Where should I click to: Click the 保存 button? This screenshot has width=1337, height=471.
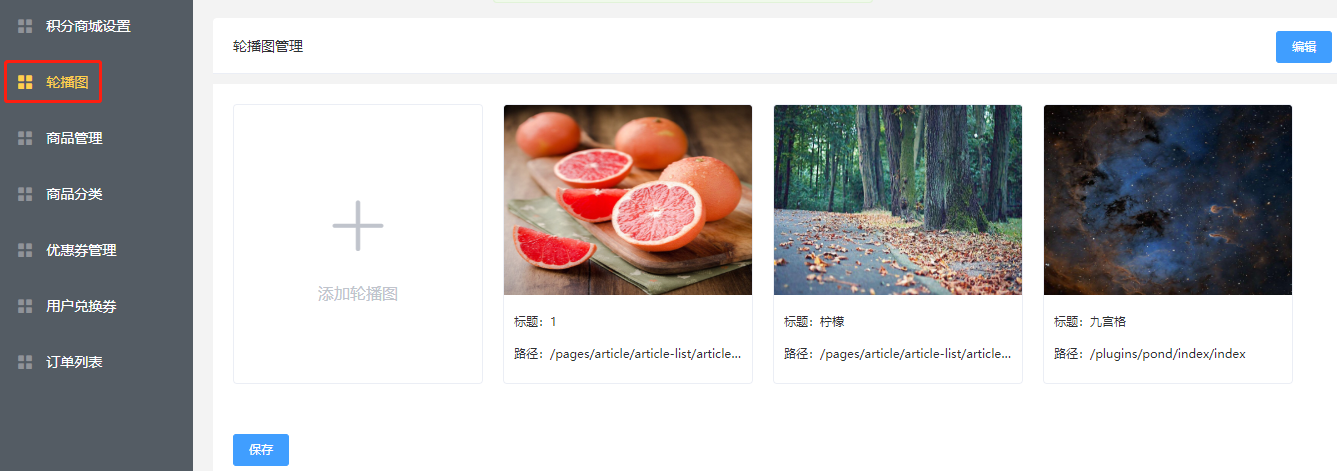click(261, 450)
